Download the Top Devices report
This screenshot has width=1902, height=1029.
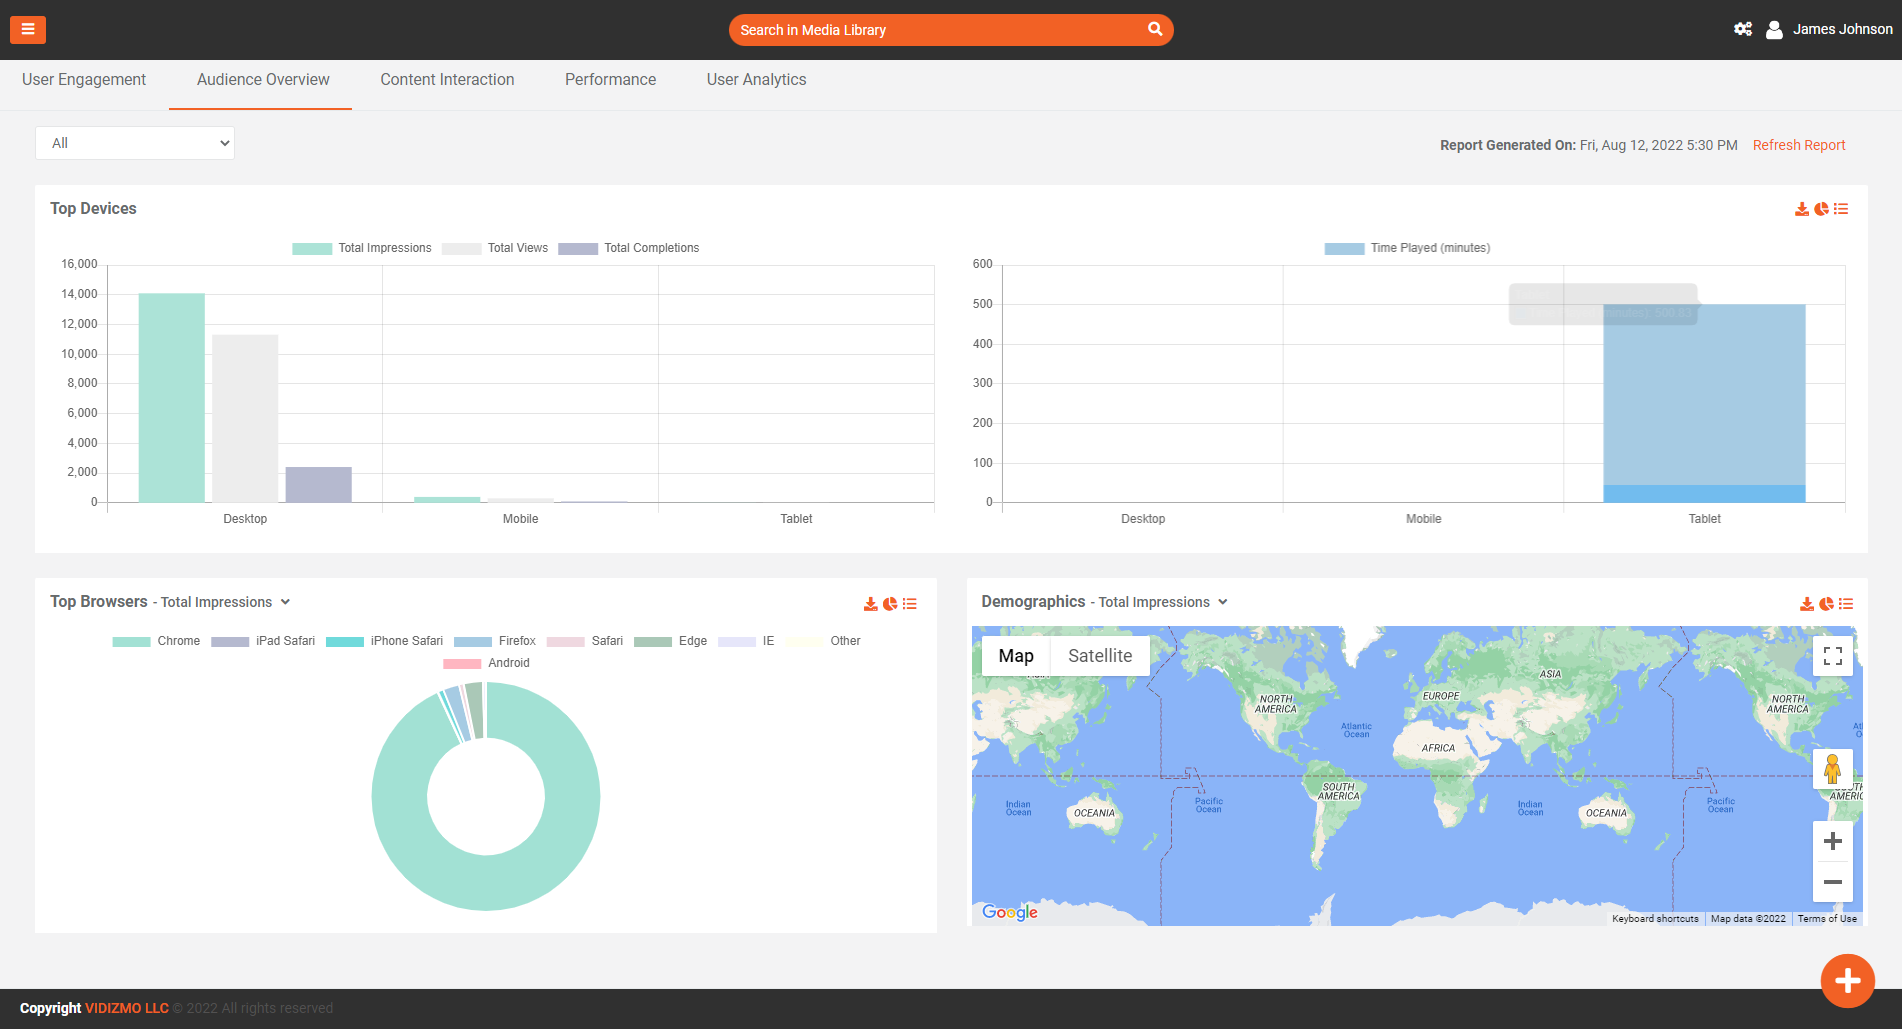1801,209
